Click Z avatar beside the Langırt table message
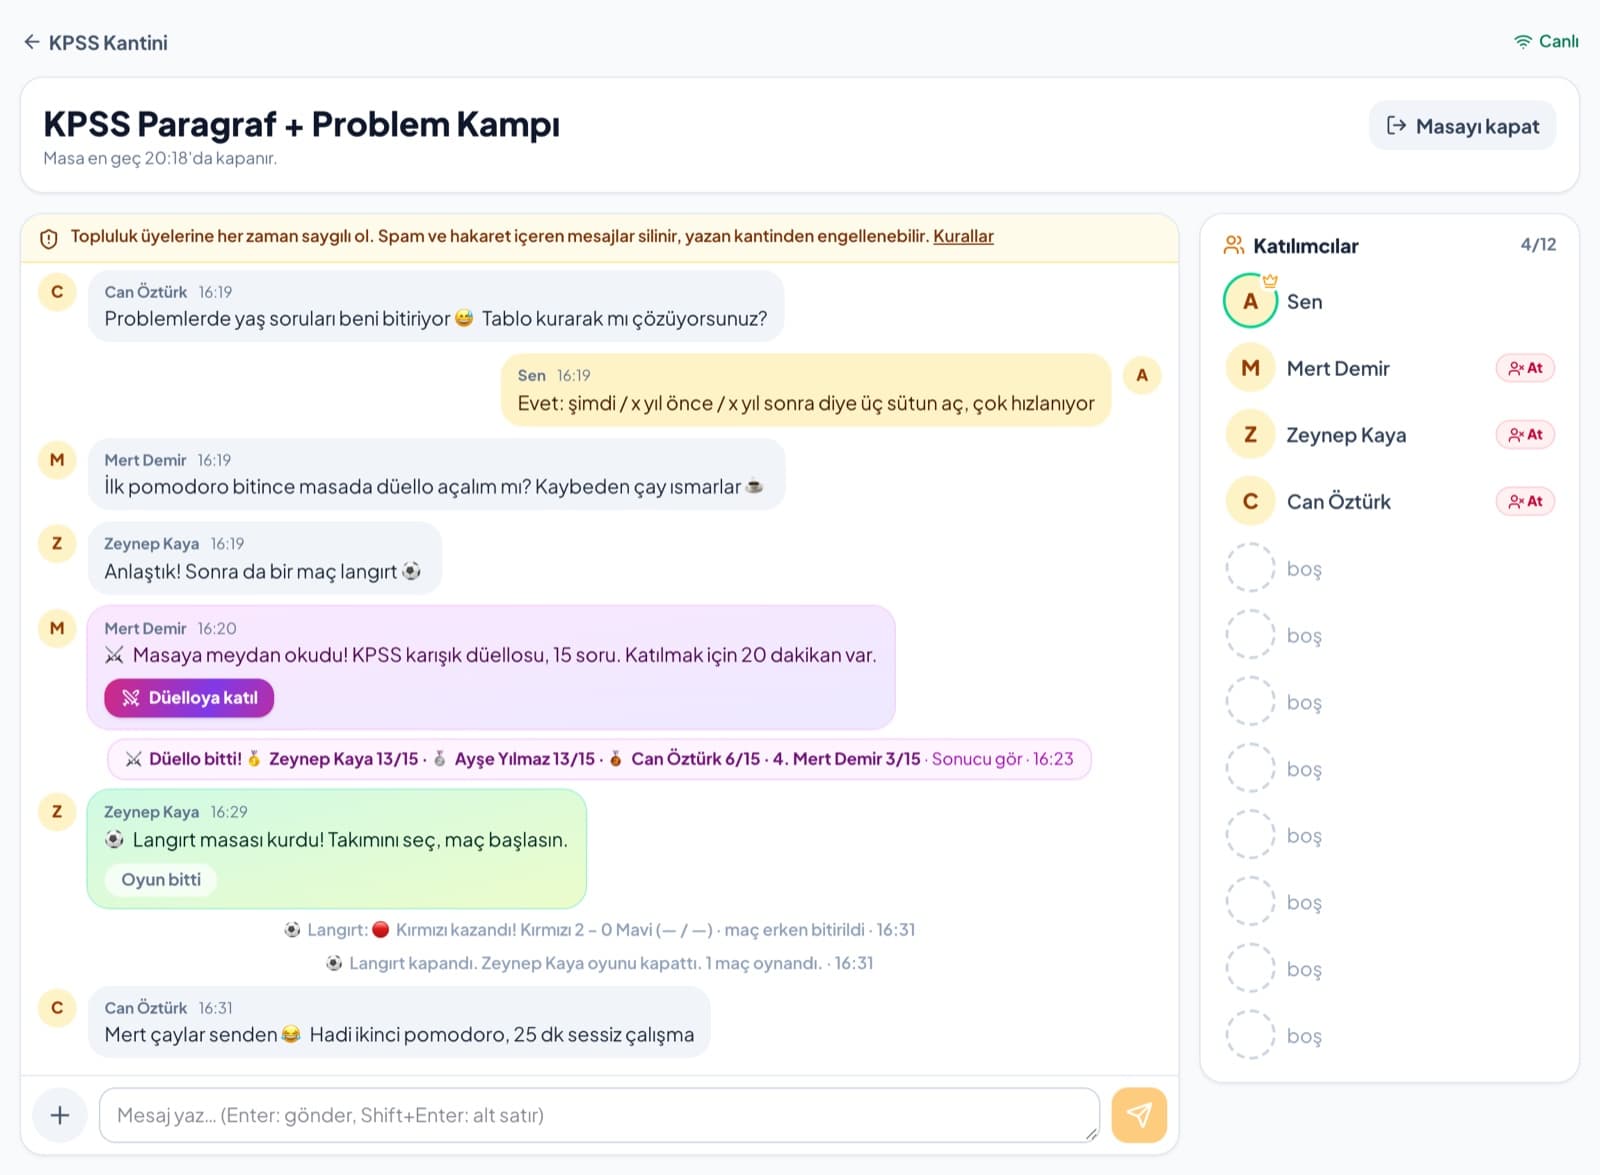The image size is (1600, 1175). click(x=57, y=811)
